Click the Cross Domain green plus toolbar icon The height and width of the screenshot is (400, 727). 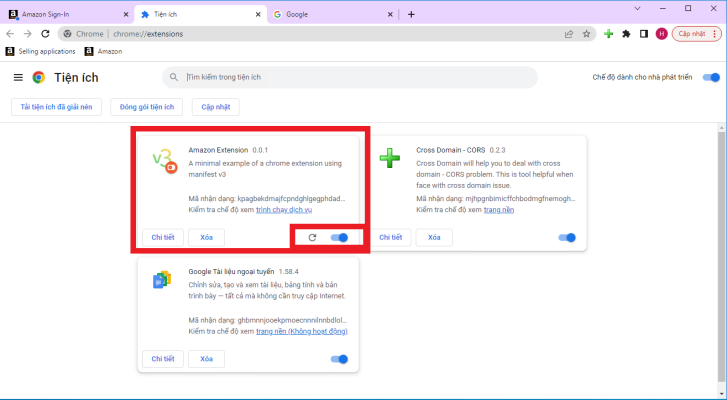point(608,34)
